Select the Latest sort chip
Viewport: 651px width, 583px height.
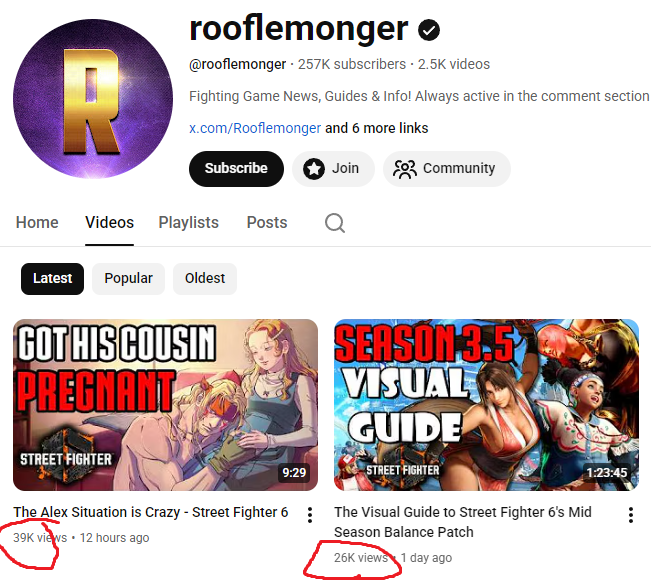click(52, 279)
